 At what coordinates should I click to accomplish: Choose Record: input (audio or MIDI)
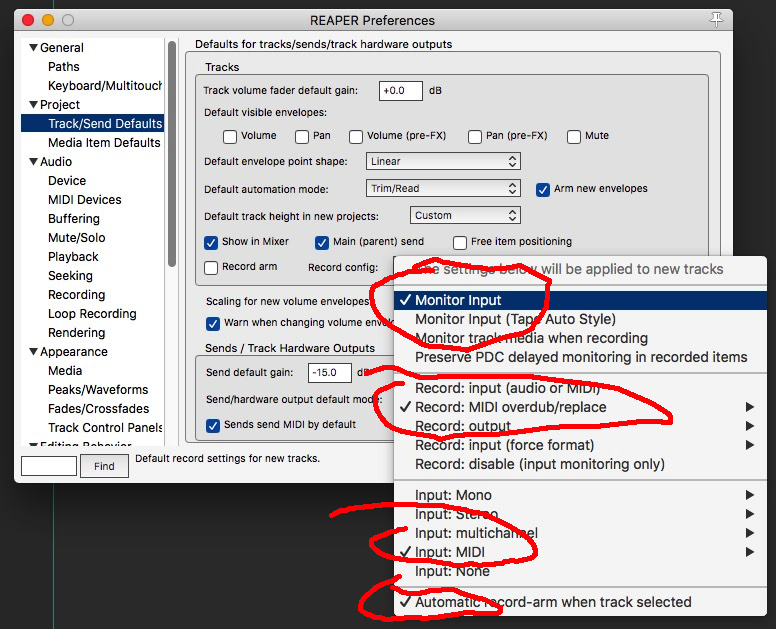(x=580, y=388)
